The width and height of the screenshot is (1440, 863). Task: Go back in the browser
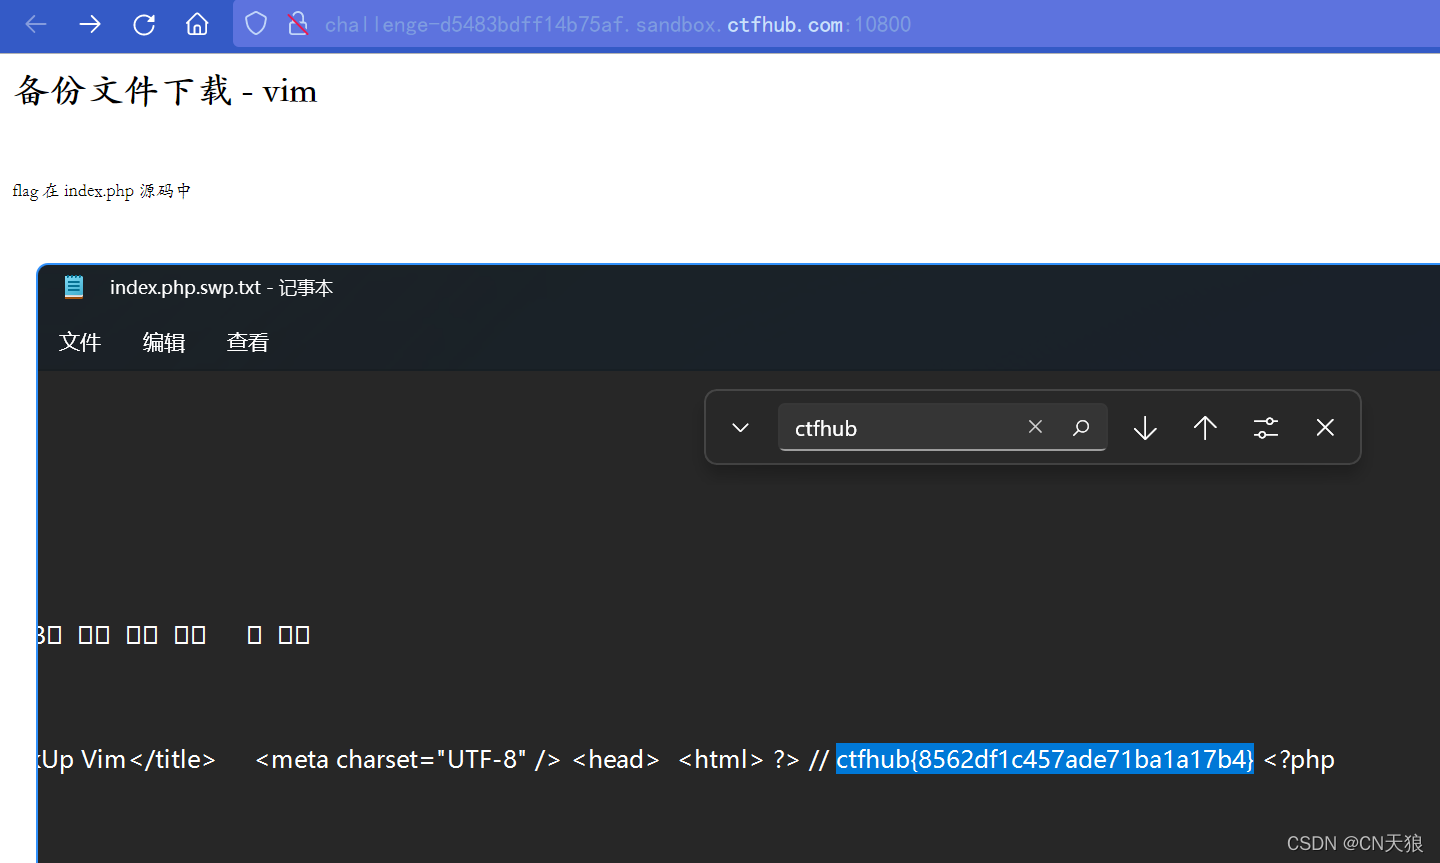36,24
